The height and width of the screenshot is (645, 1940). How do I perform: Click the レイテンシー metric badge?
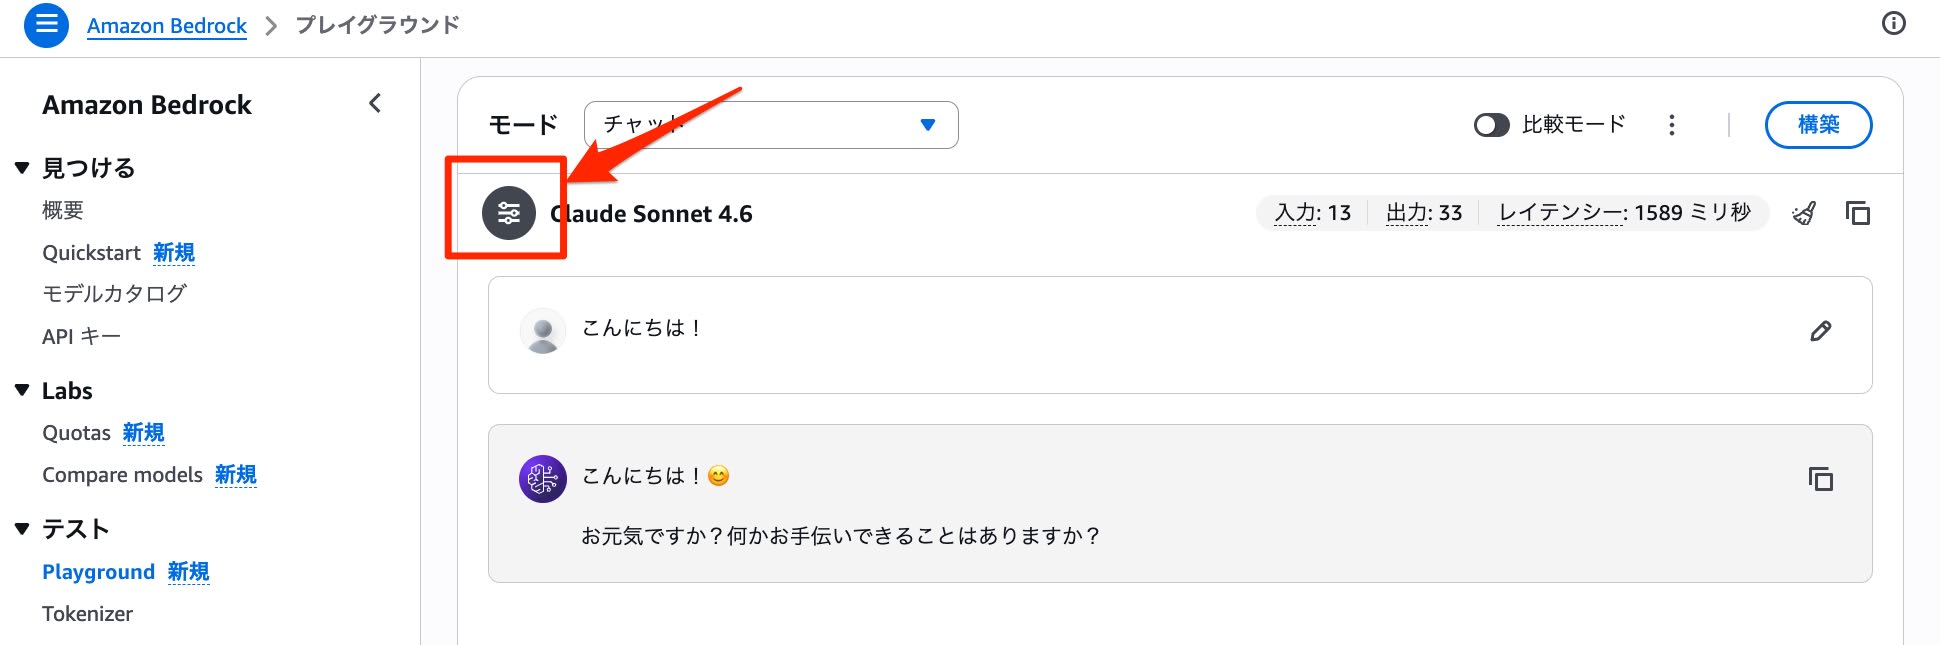pos(1624,213)
